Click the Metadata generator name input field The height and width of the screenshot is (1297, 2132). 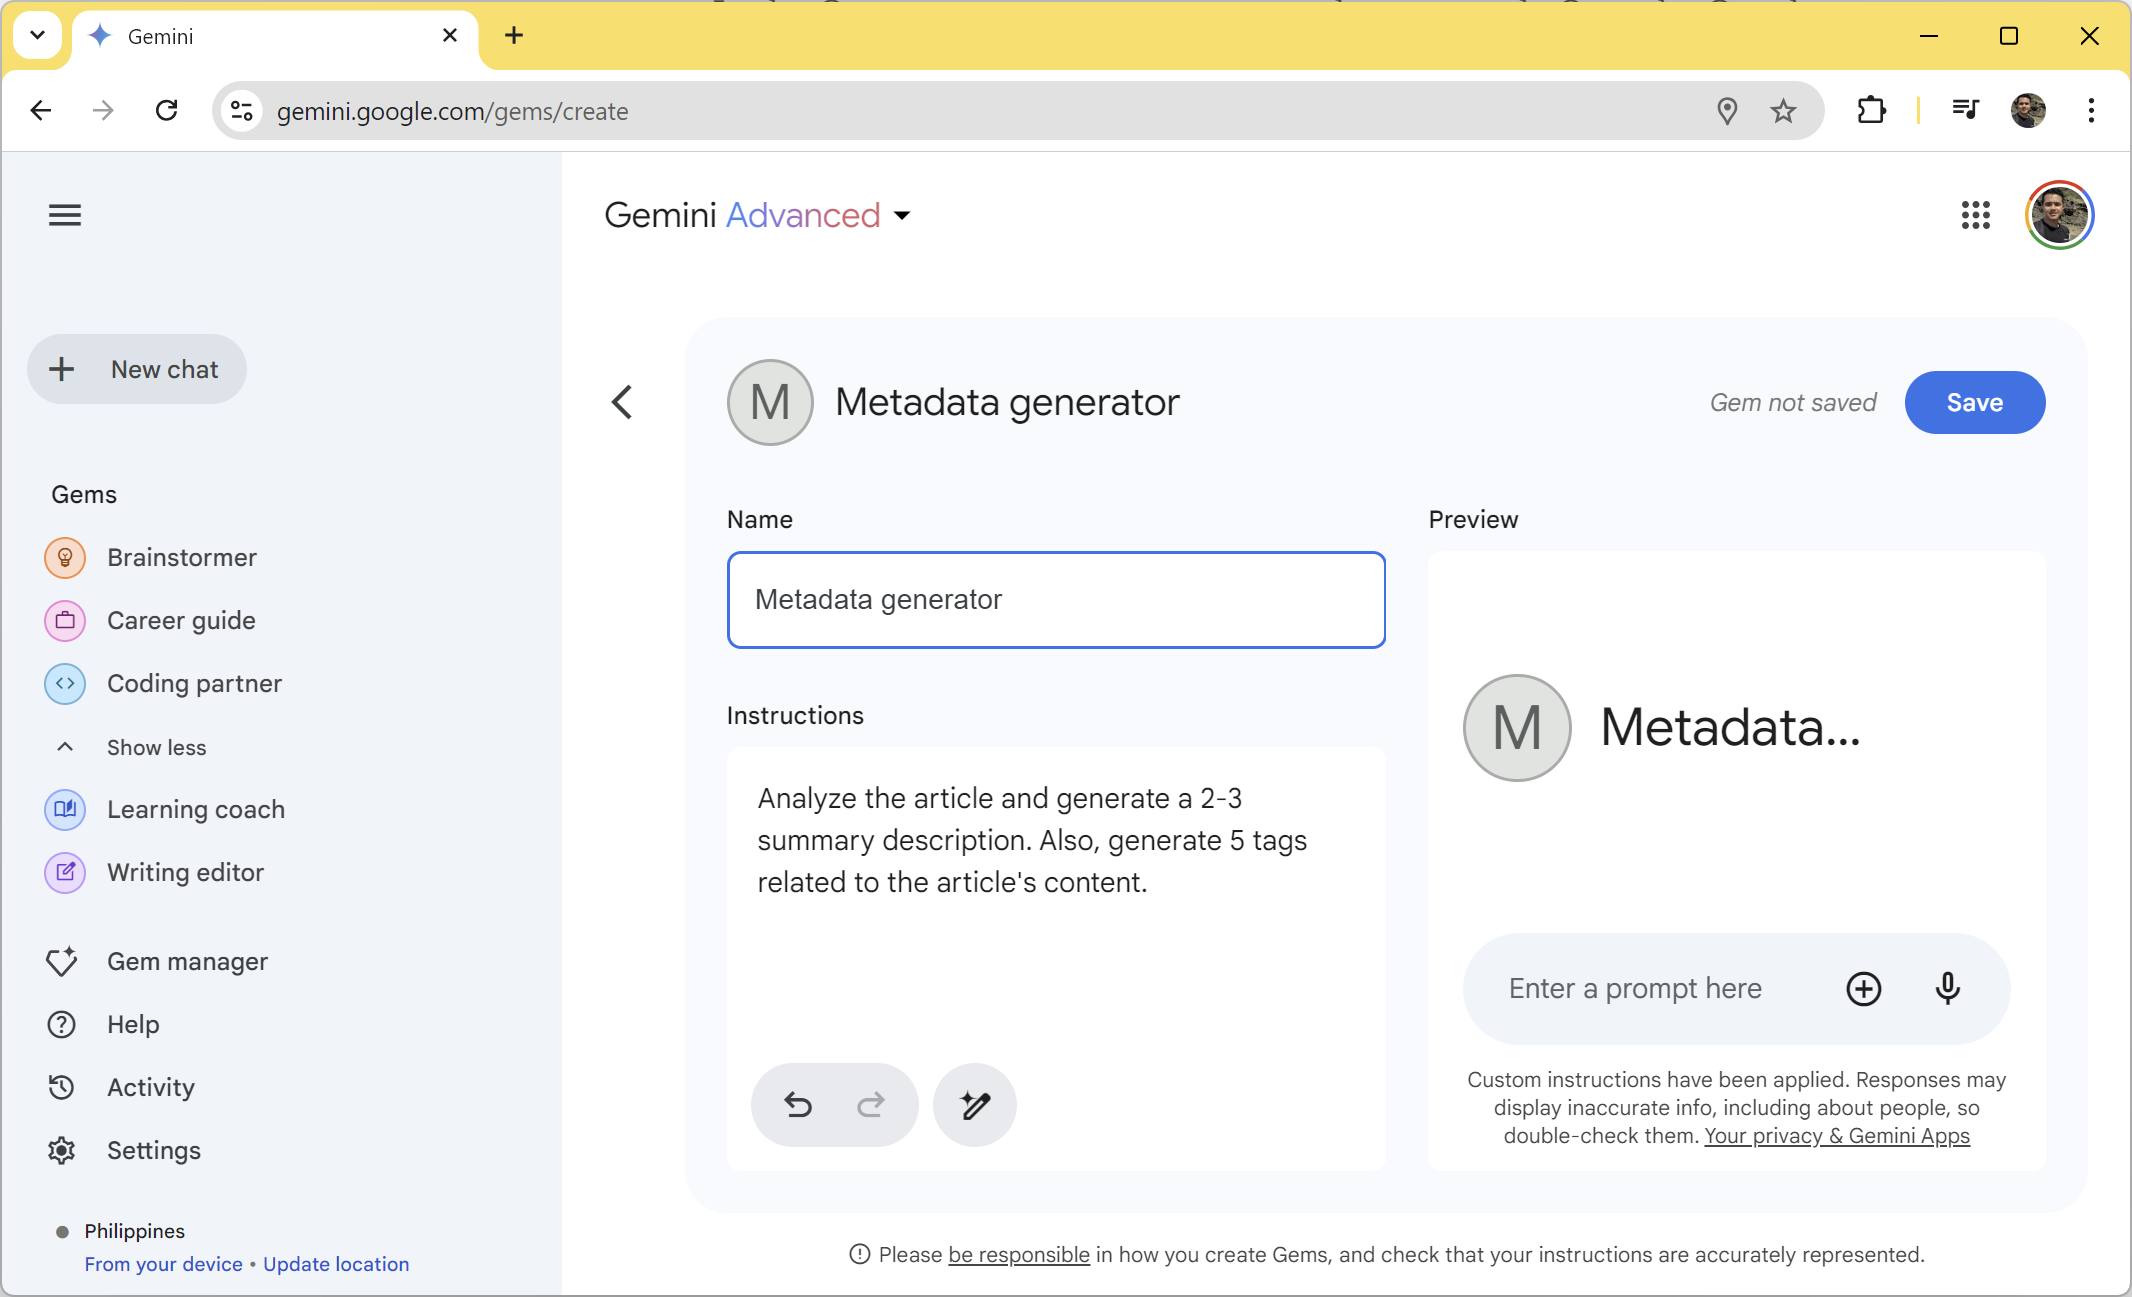click(x=1057, y=600)
